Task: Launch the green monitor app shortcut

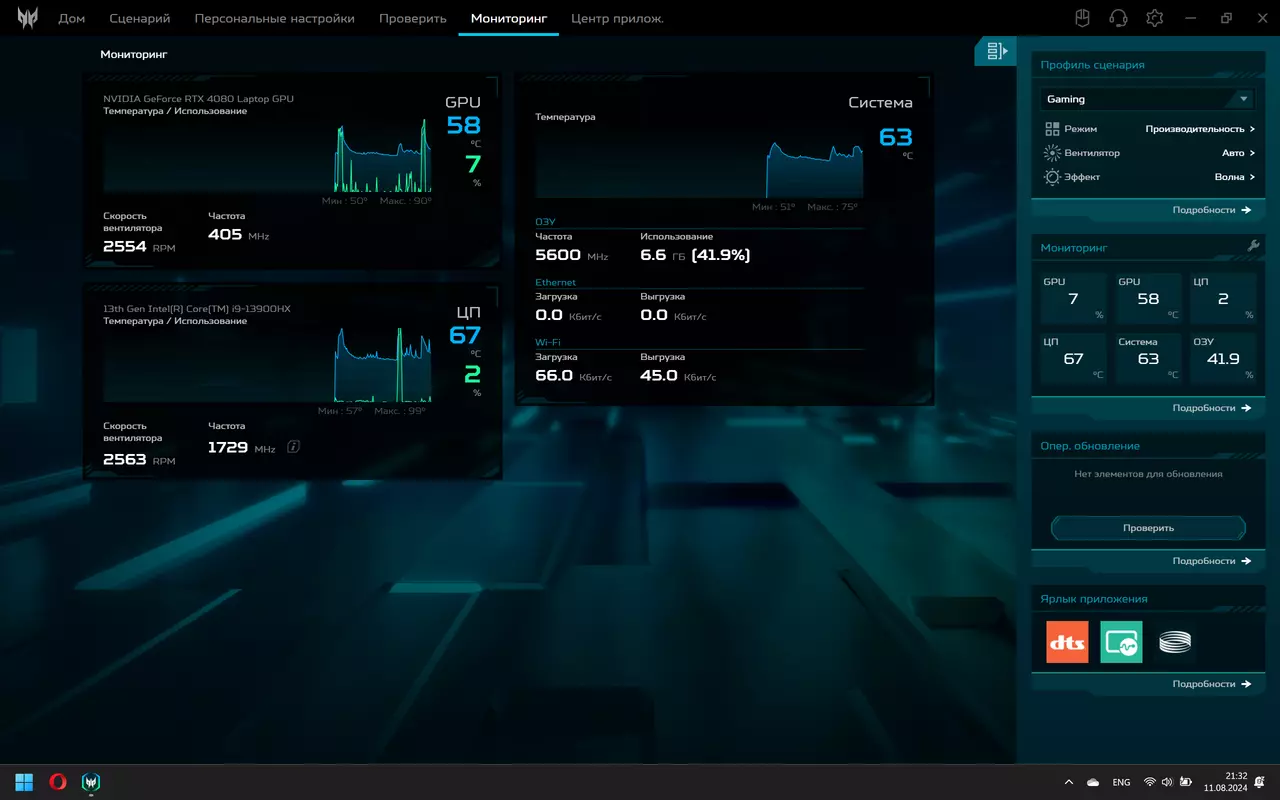Action: coord(1121,642)
